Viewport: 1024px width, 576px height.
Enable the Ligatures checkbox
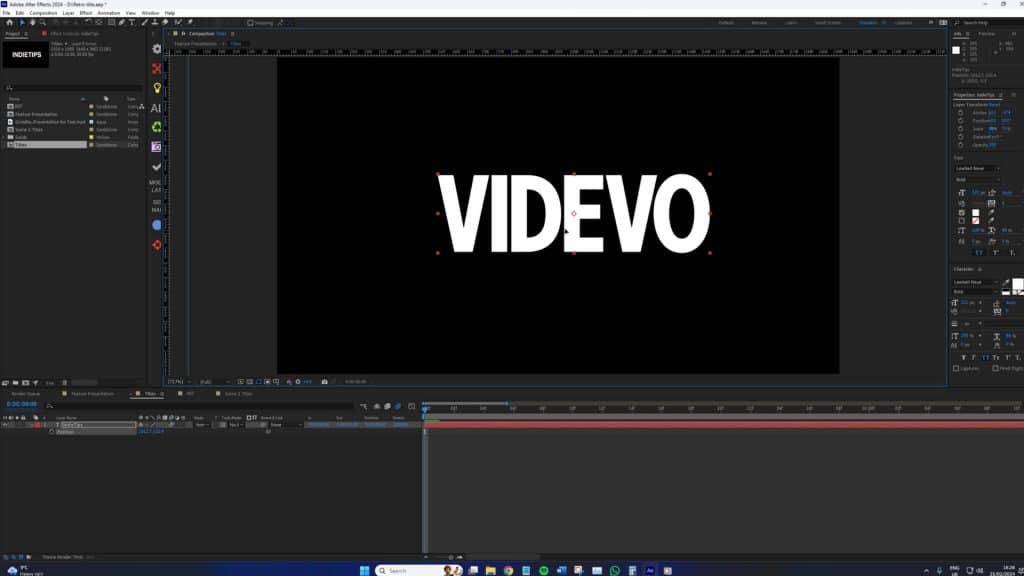click(956, 368)
